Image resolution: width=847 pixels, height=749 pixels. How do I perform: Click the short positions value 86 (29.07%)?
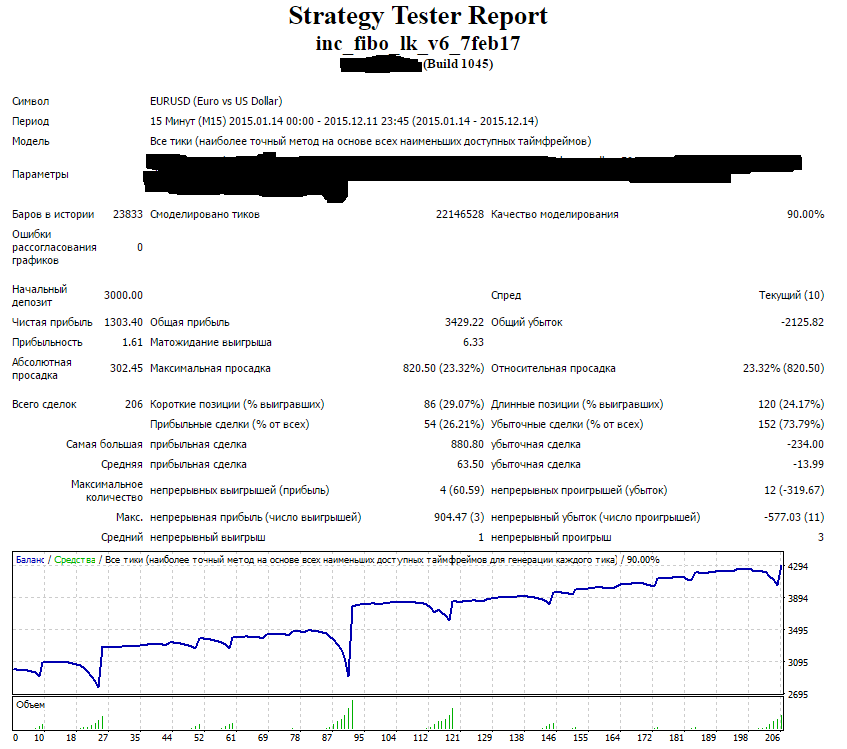click(454, 404)
